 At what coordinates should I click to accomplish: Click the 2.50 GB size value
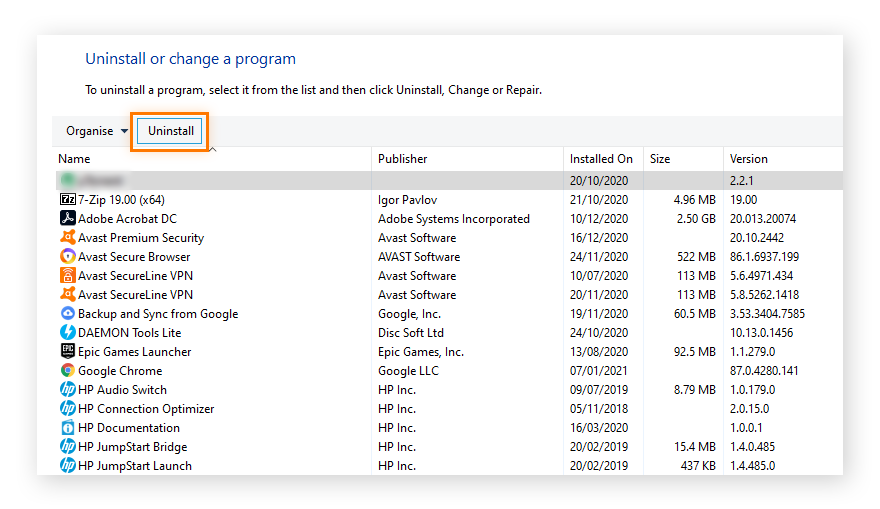[696, 219]
